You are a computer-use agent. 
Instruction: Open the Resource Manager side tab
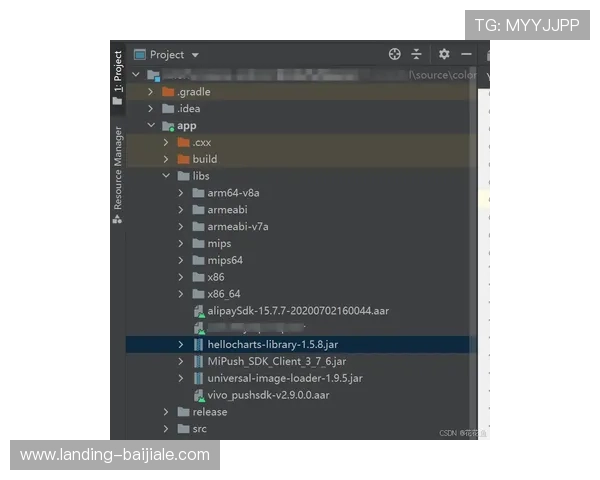pyautogui.click(x=118, y=175)
